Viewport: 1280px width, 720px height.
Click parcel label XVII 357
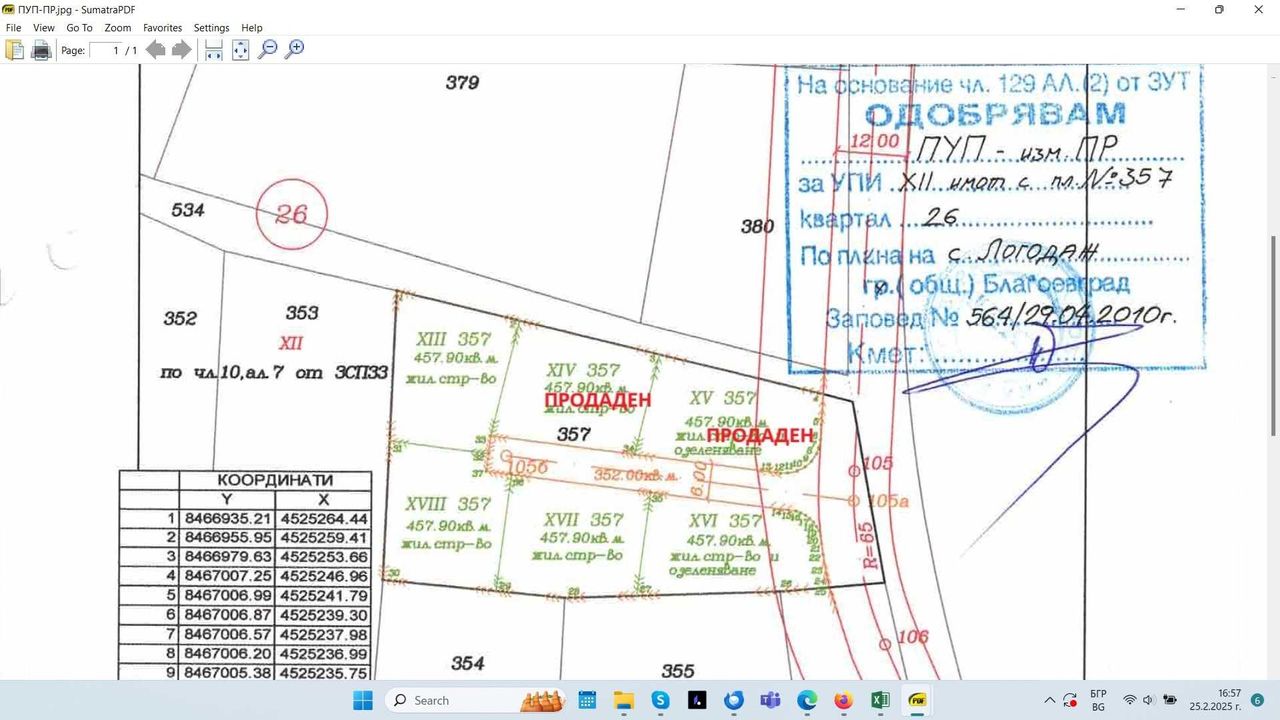pyautogui.click(x=583, y=520)
